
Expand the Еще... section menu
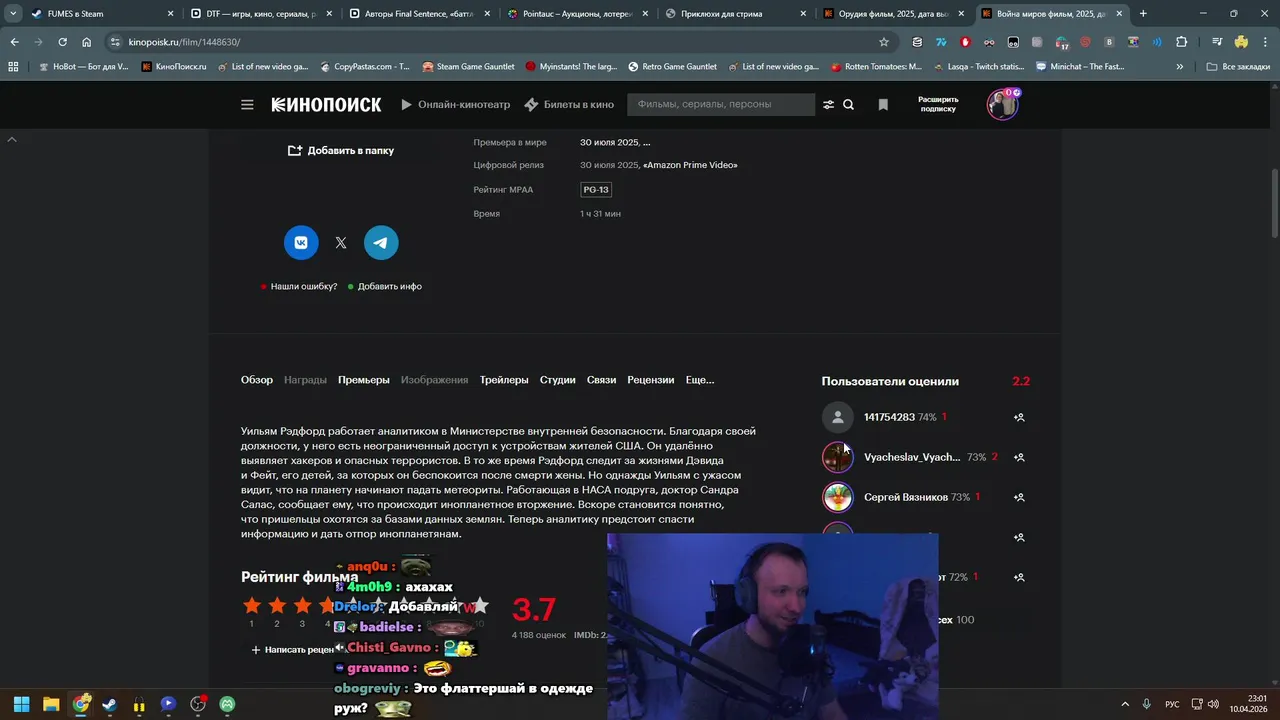click(700, 380)
